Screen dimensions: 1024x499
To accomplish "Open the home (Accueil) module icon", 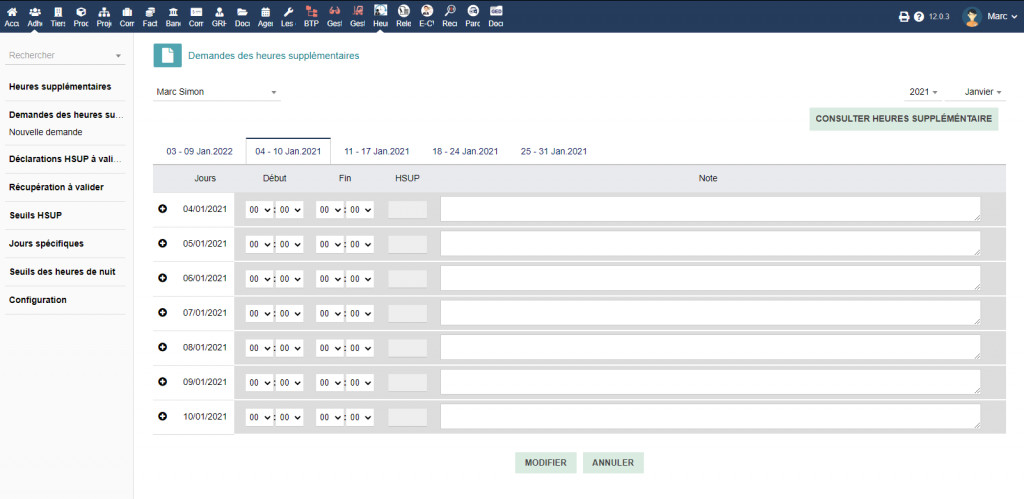I will coord(12,12).
